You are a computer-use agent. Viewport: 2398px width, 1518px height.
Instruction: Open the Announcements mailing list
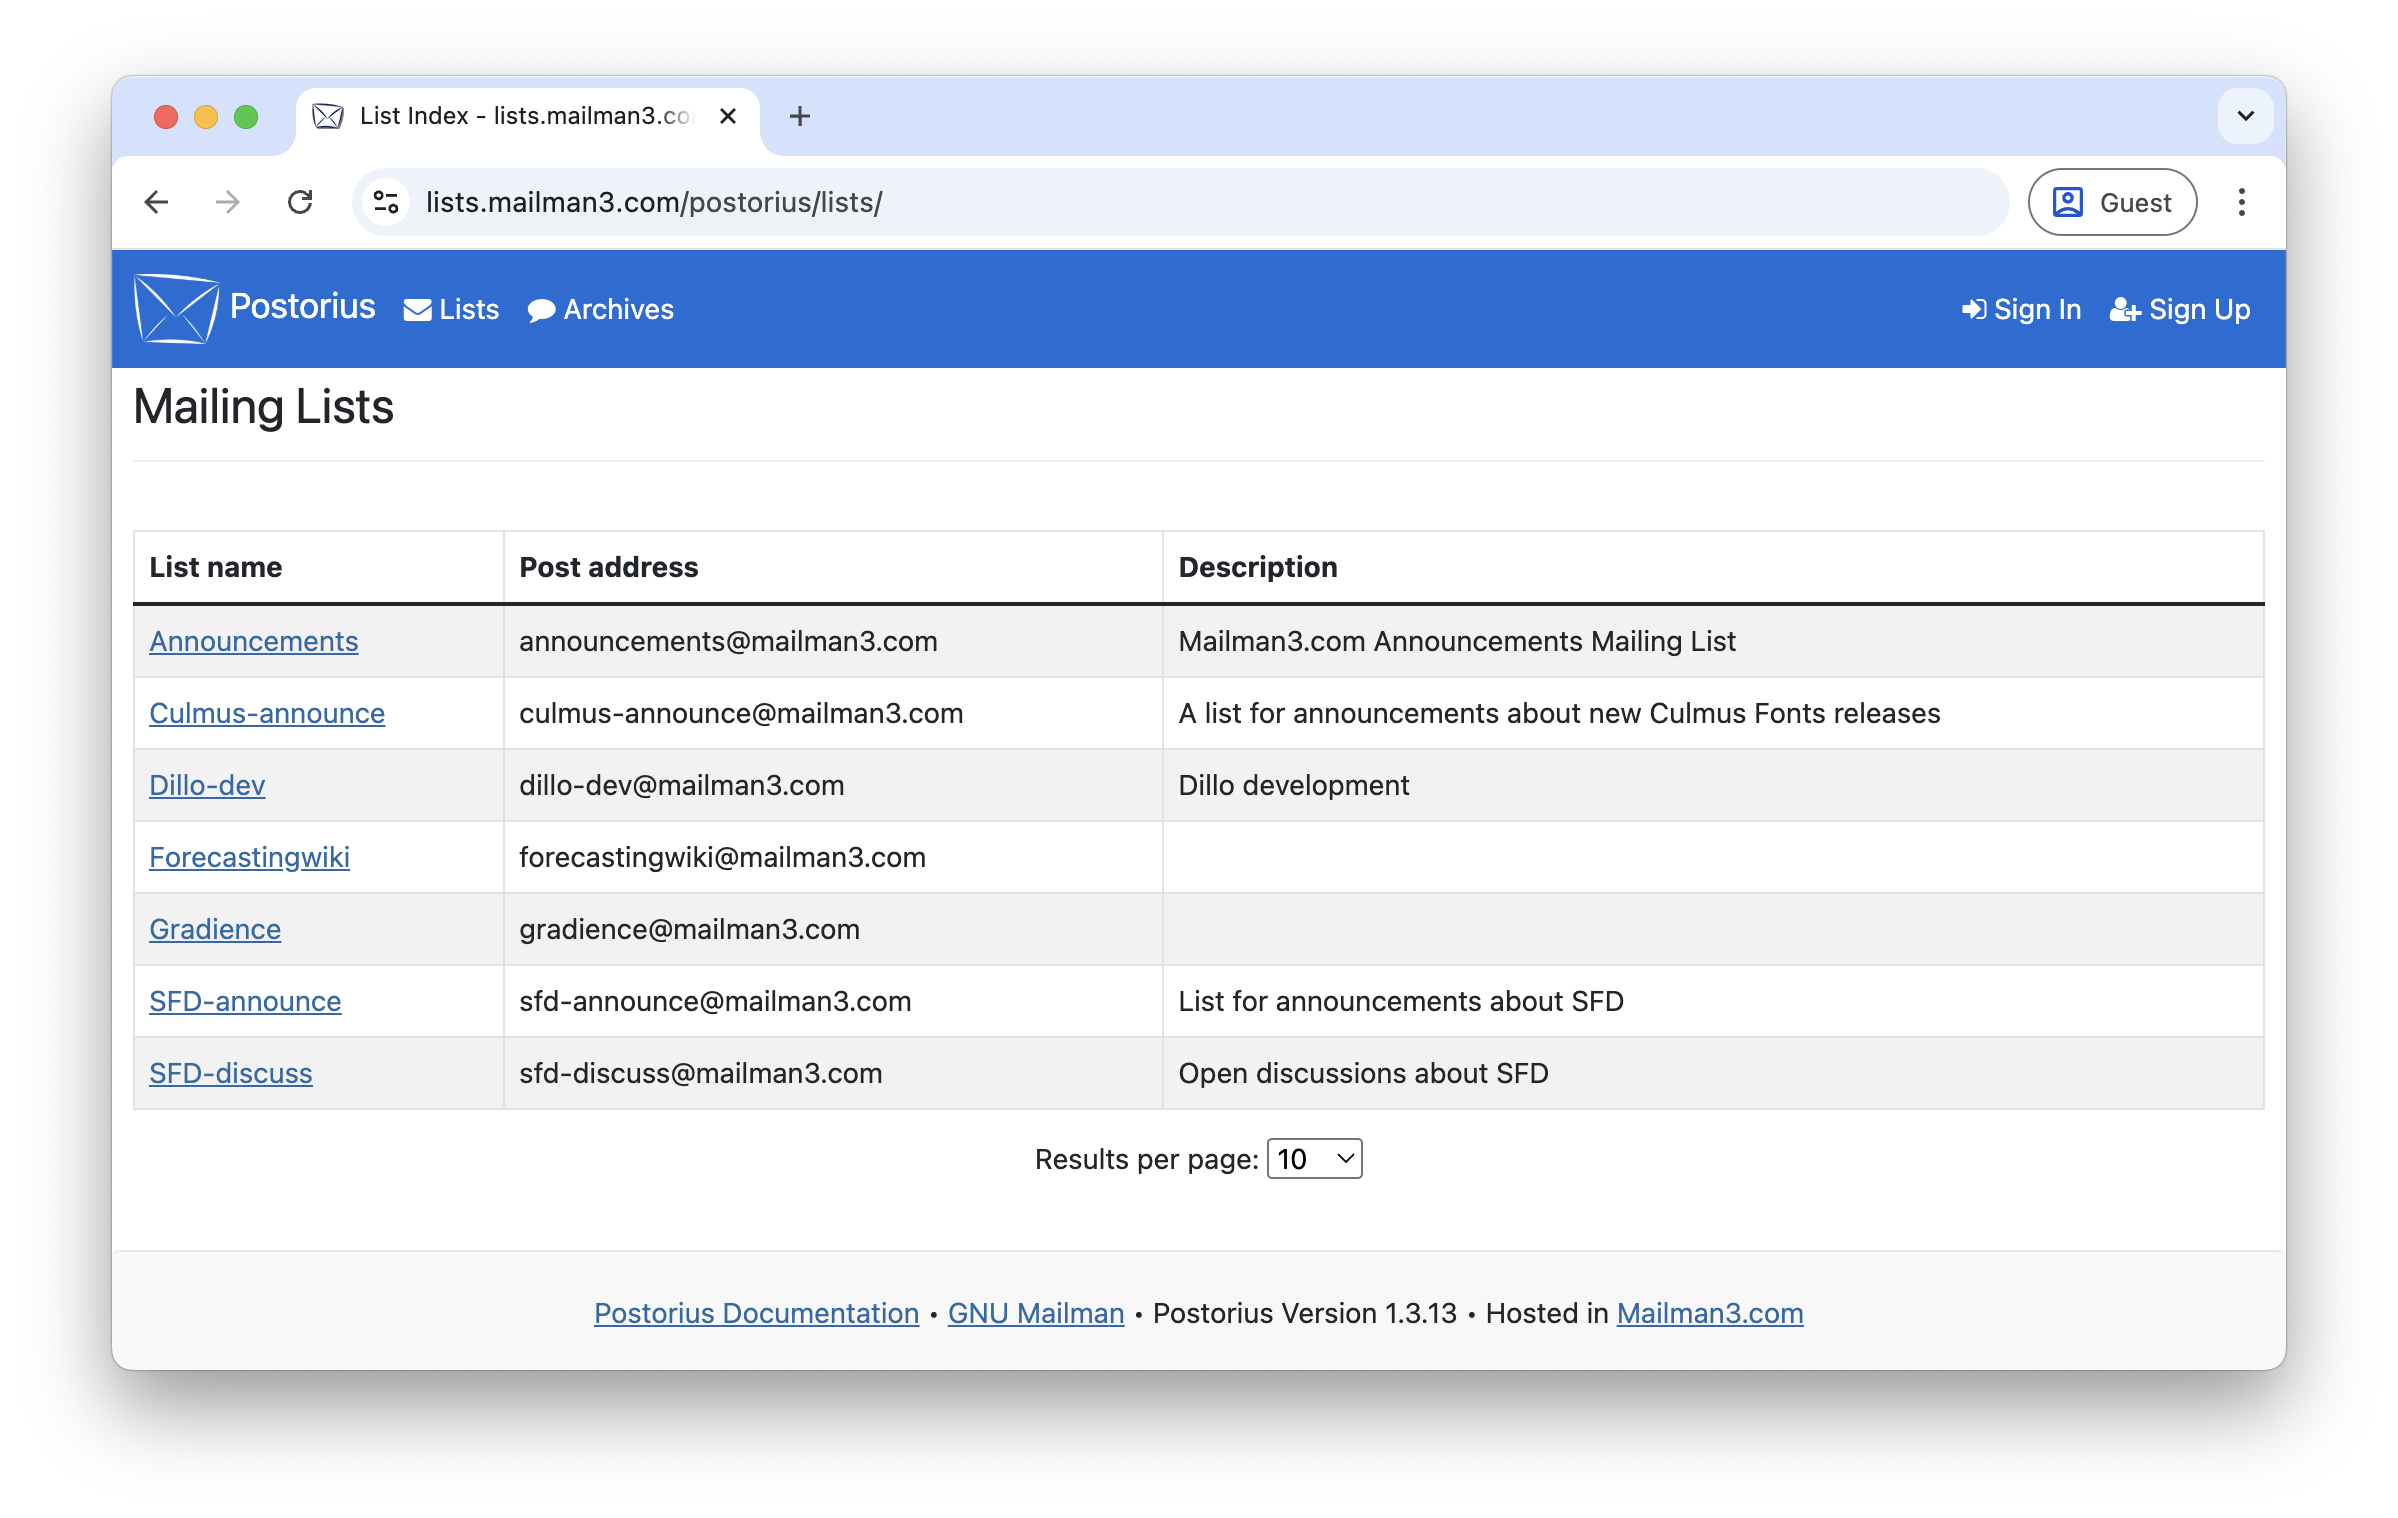pyautogui.click(x=253, y=641)
